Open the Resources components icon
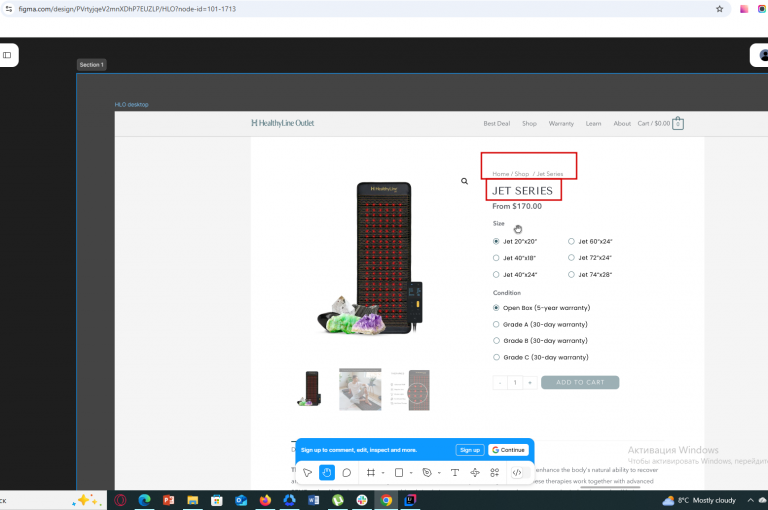The image size is (768, 510). (x=495, y=473)
